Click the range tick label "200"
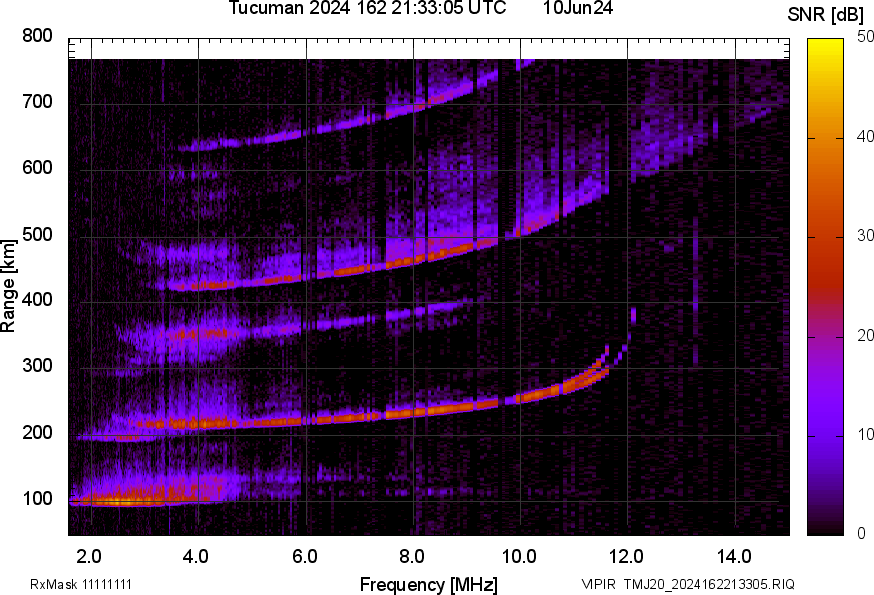874x595 pixels. point(37,432)
